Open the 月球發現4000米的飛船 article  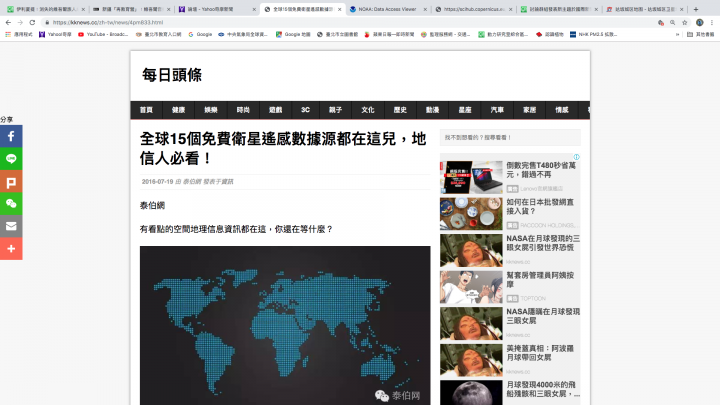pos(543,389)
